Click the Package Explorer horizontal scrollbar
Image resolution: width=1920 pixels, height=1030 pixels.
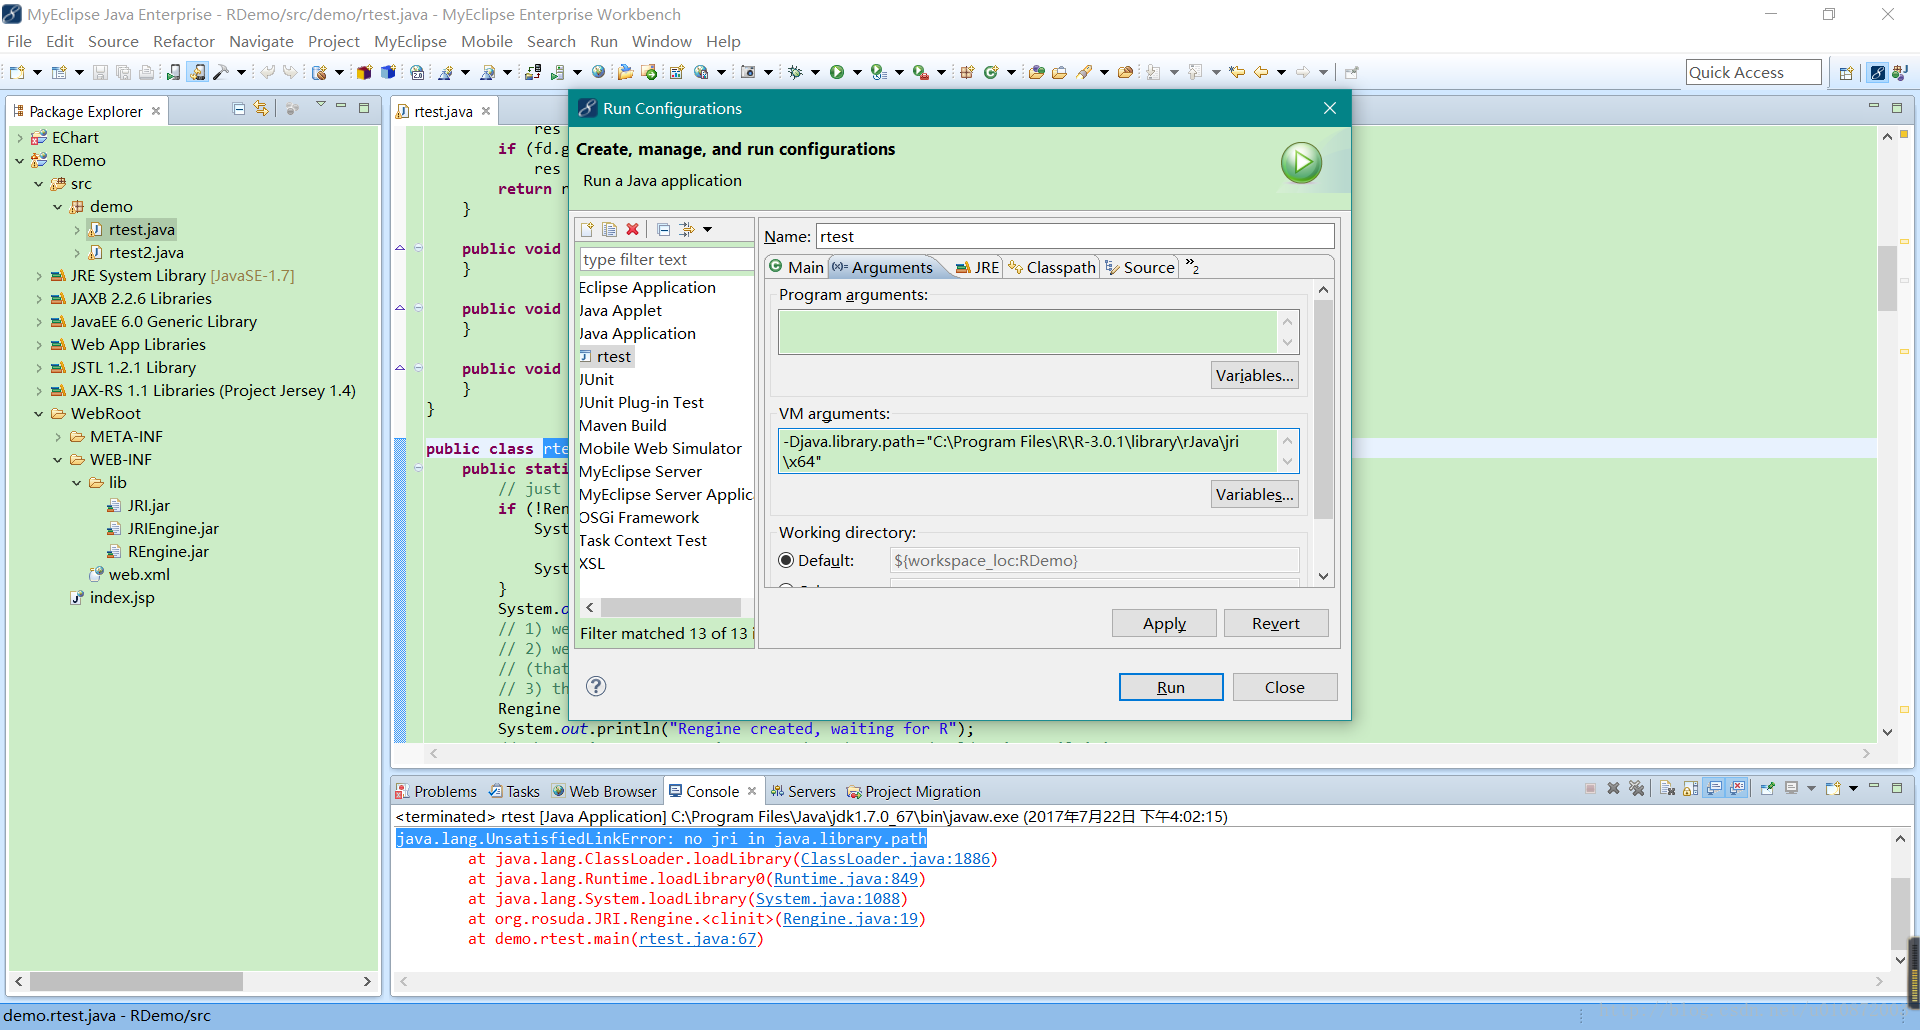point(136,982)
